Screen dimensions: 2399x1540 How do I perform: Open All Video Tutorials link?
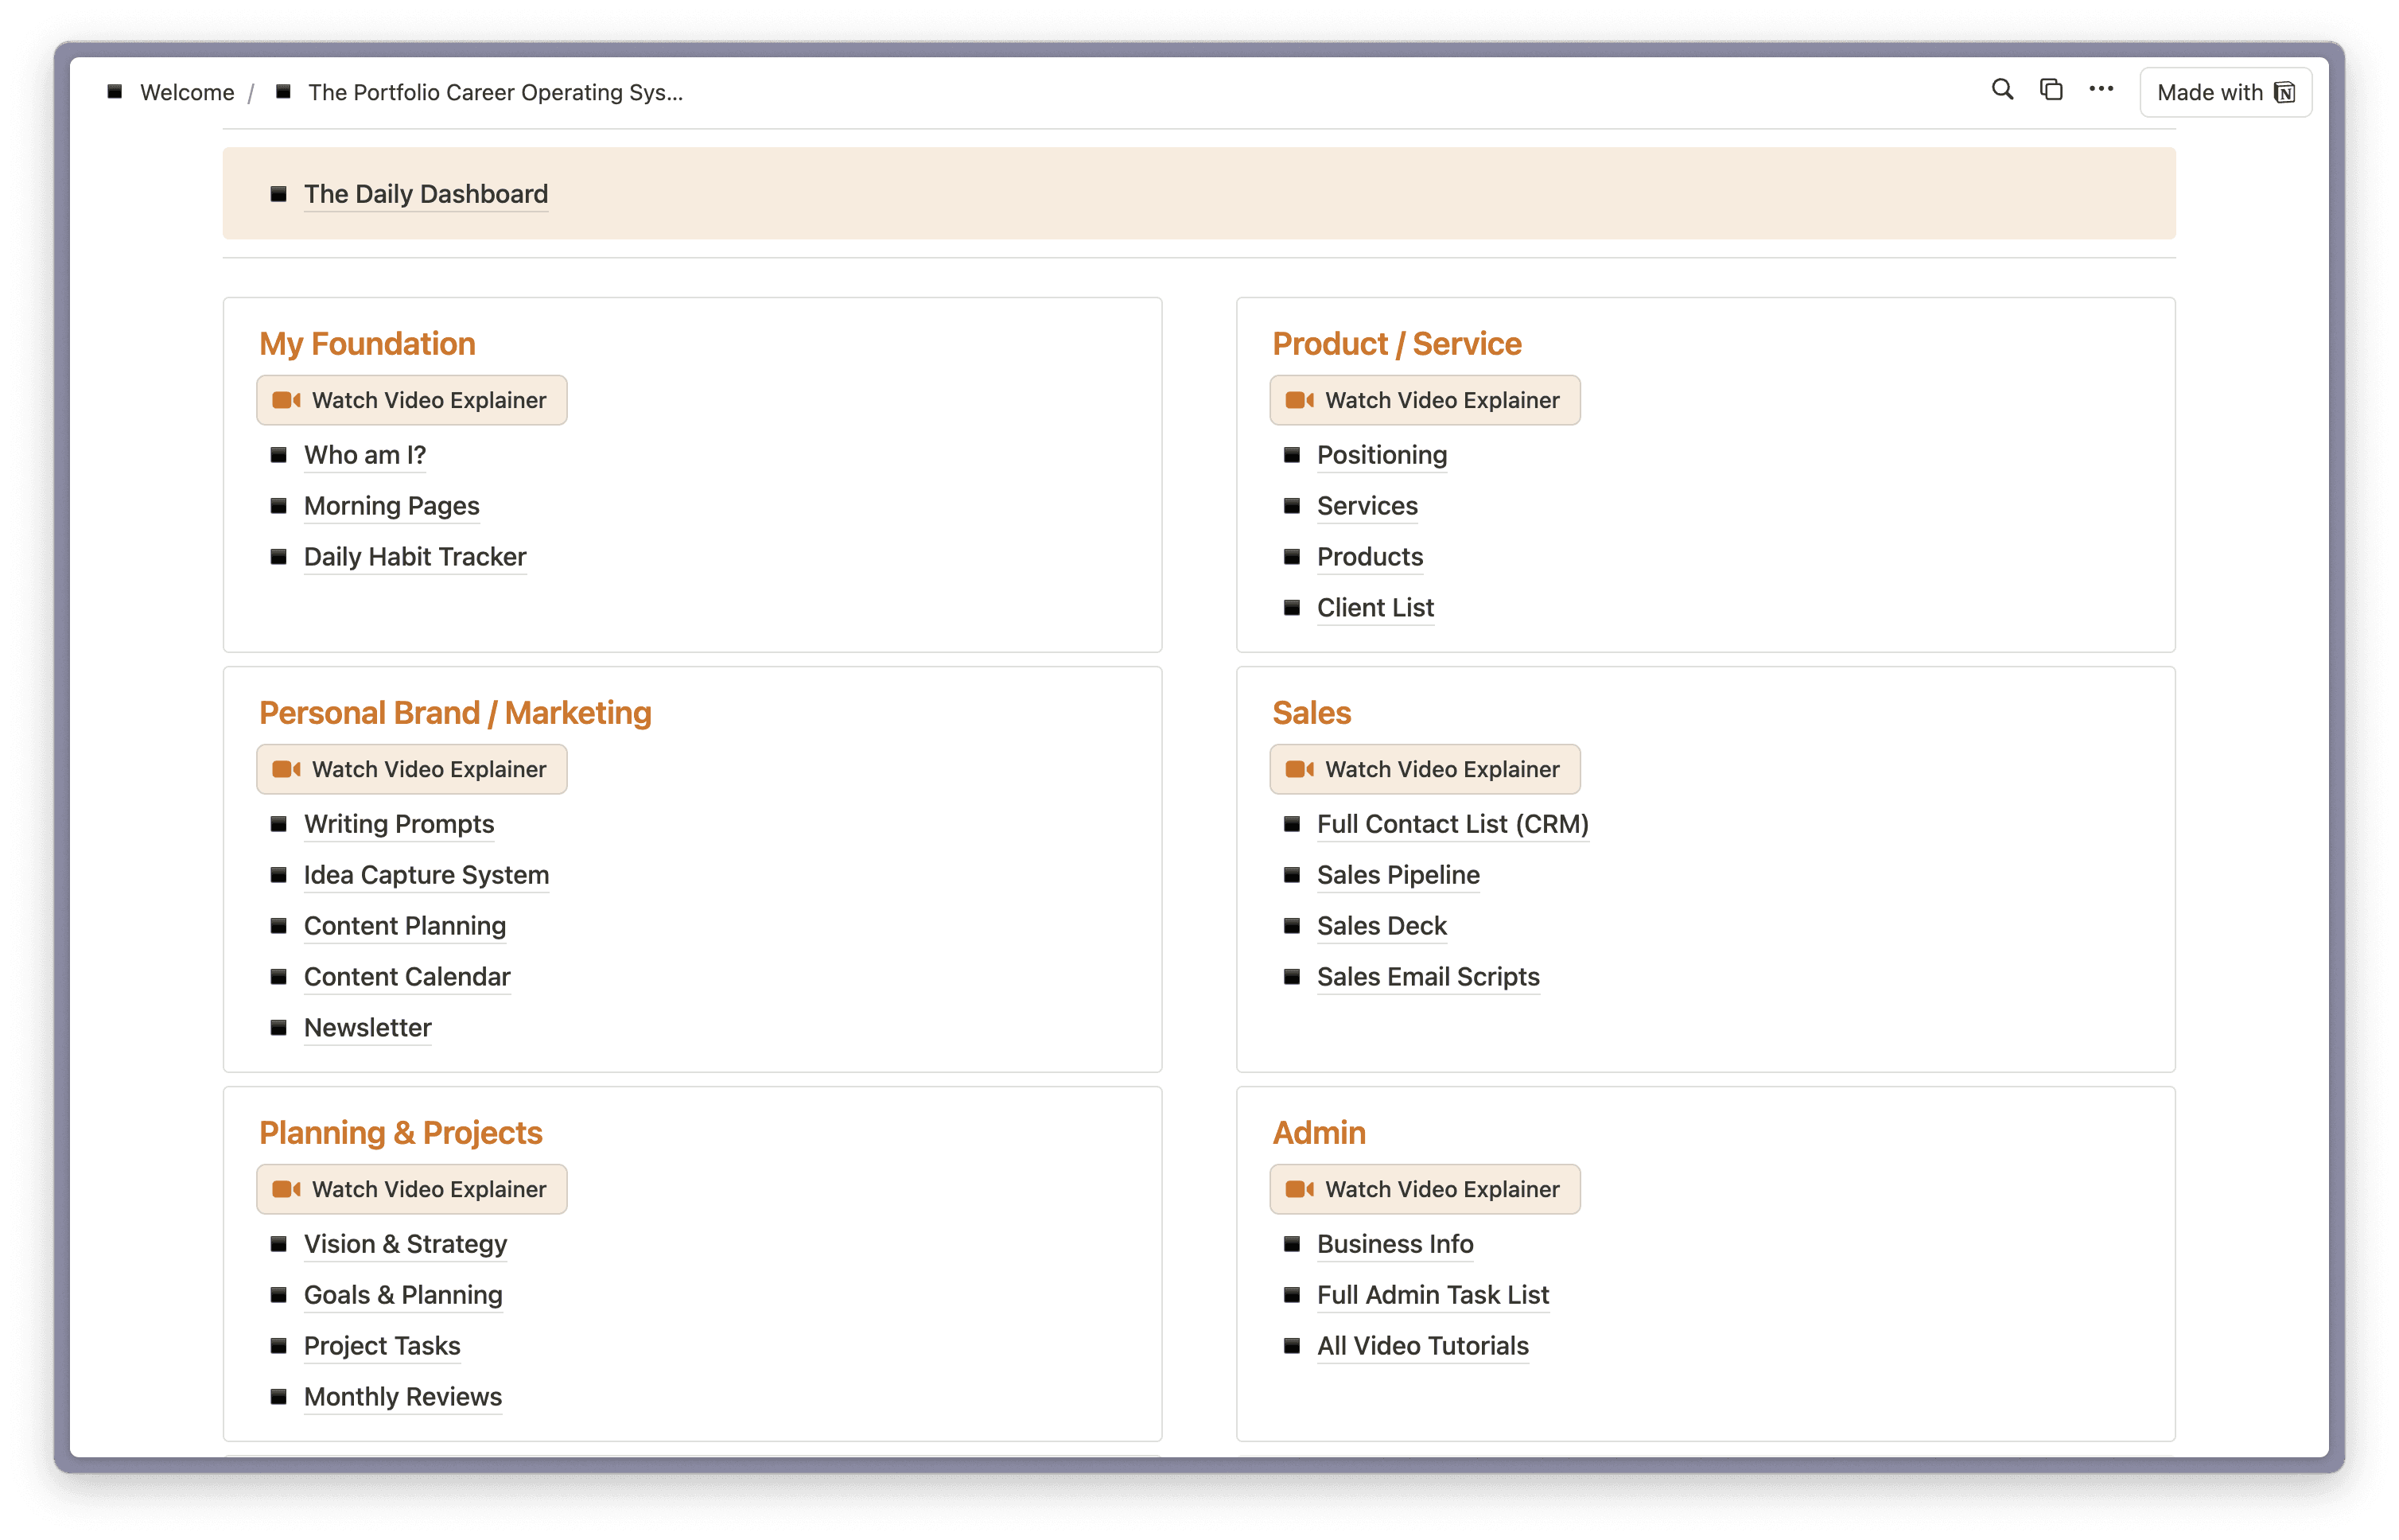(x=1422, y=1346)
